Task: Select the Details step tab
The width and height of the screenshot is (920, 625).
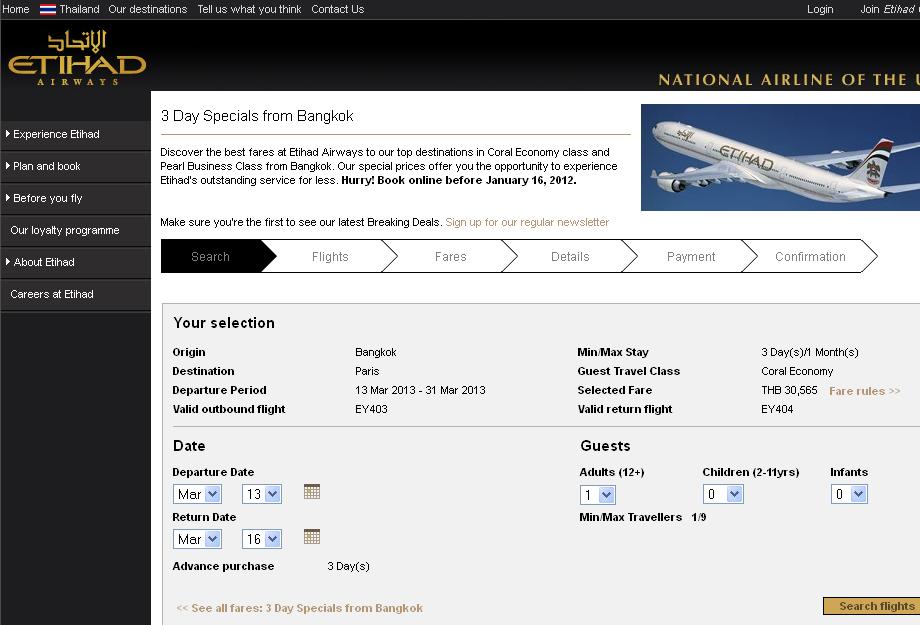Action: click(x=570, y=256)
